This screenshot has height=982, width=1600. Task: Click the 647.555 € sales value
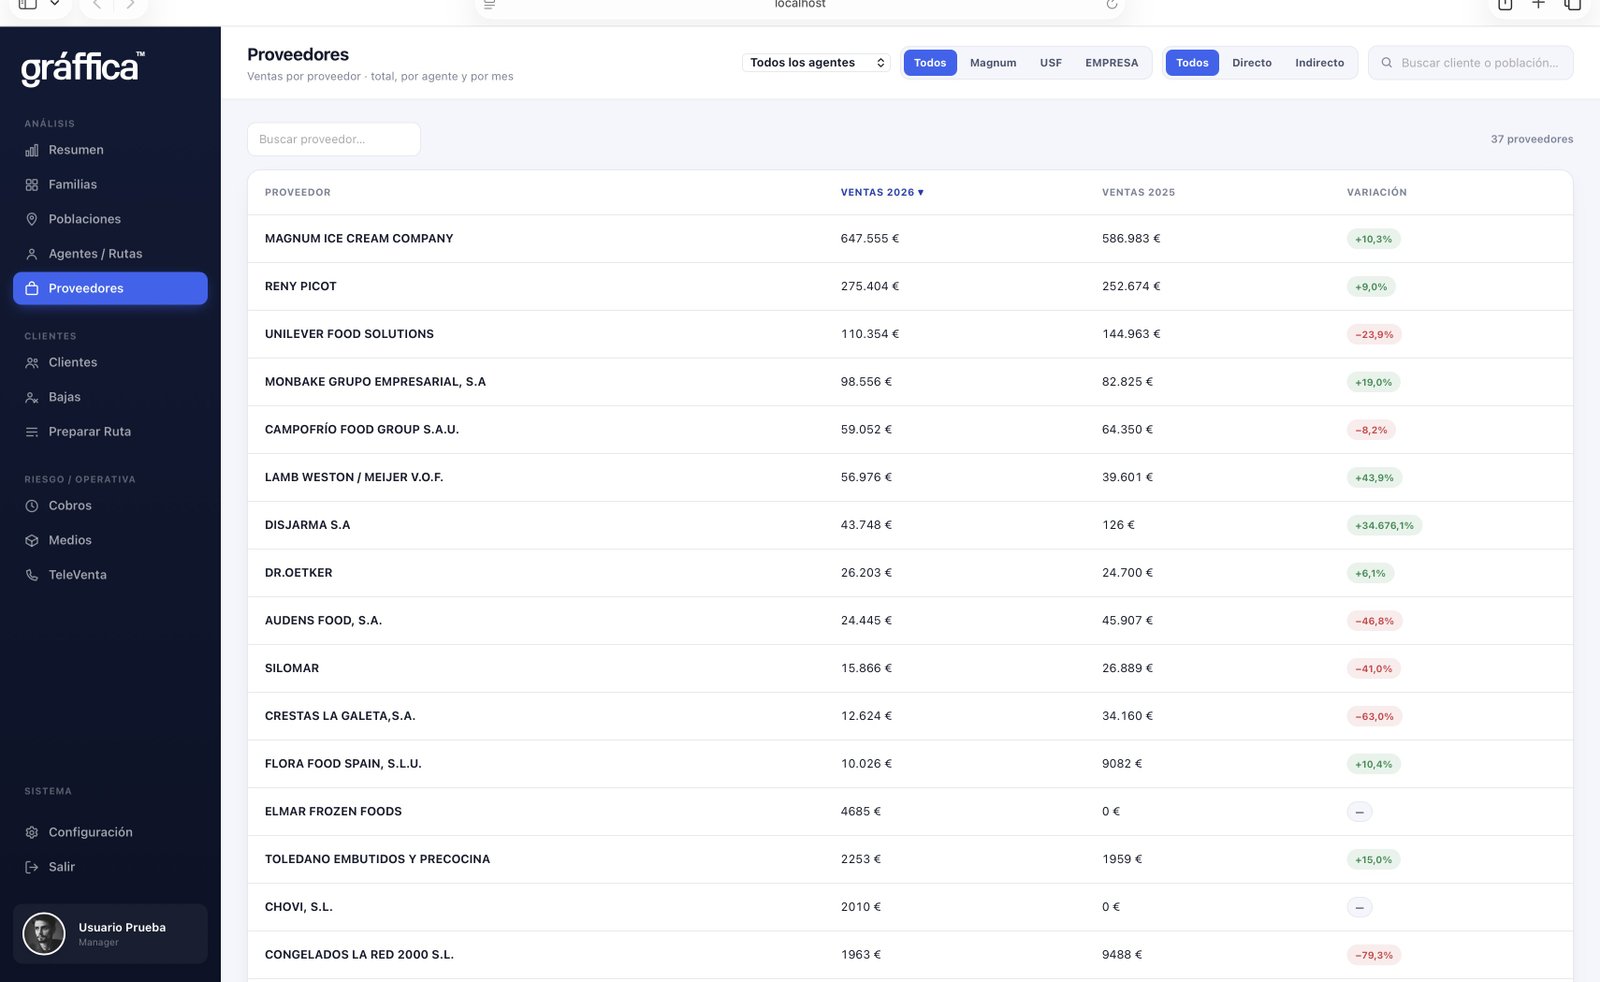point(870,239)
